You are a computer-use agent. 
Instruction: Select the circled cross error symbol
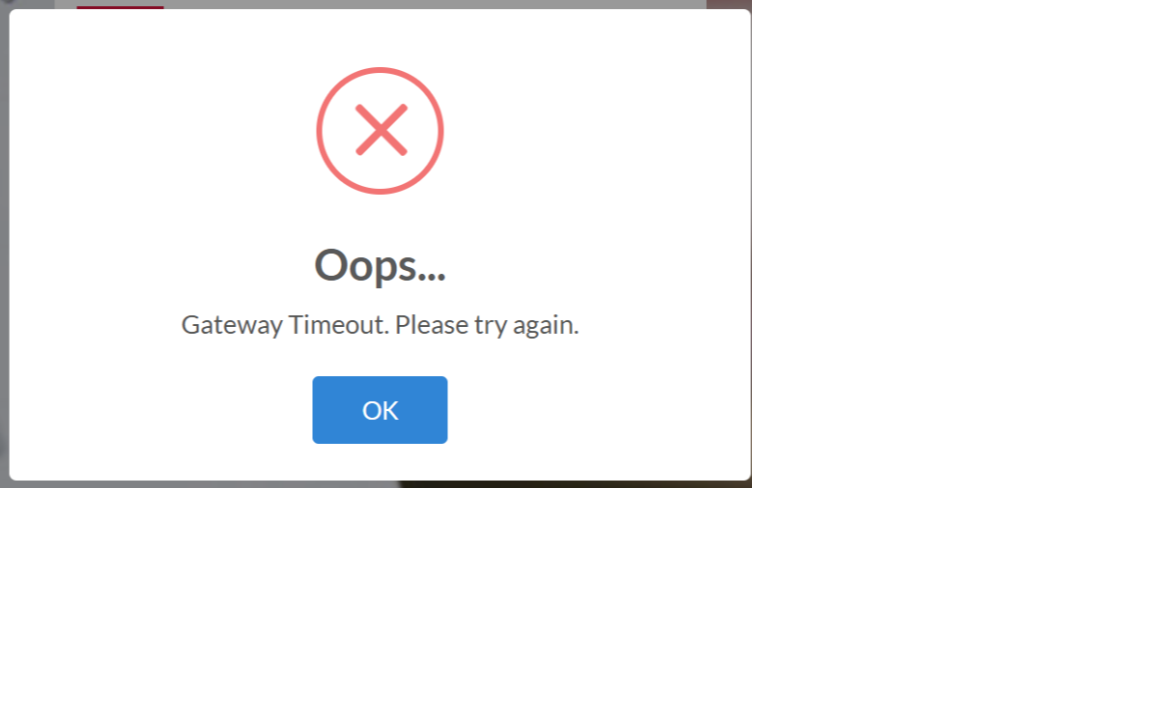coord(380,131)
